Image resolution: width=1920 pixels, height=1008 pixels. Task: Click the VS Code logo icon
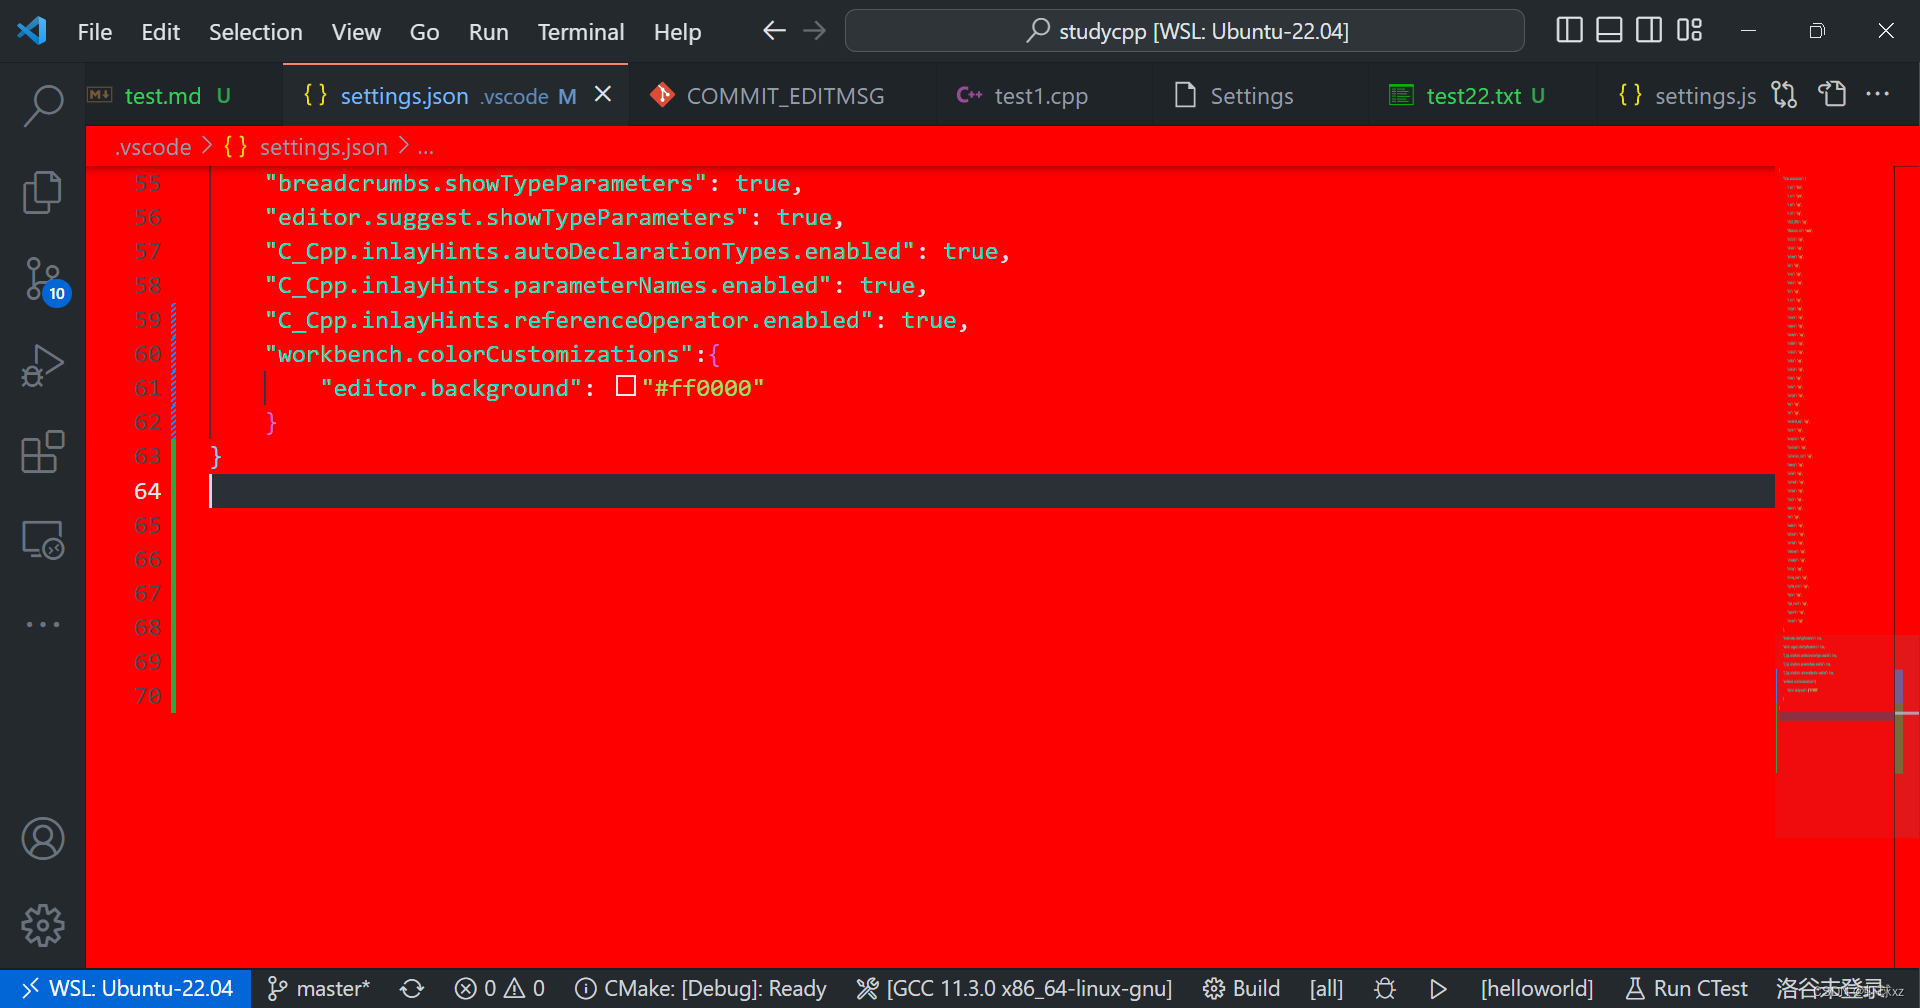(32, 31)
